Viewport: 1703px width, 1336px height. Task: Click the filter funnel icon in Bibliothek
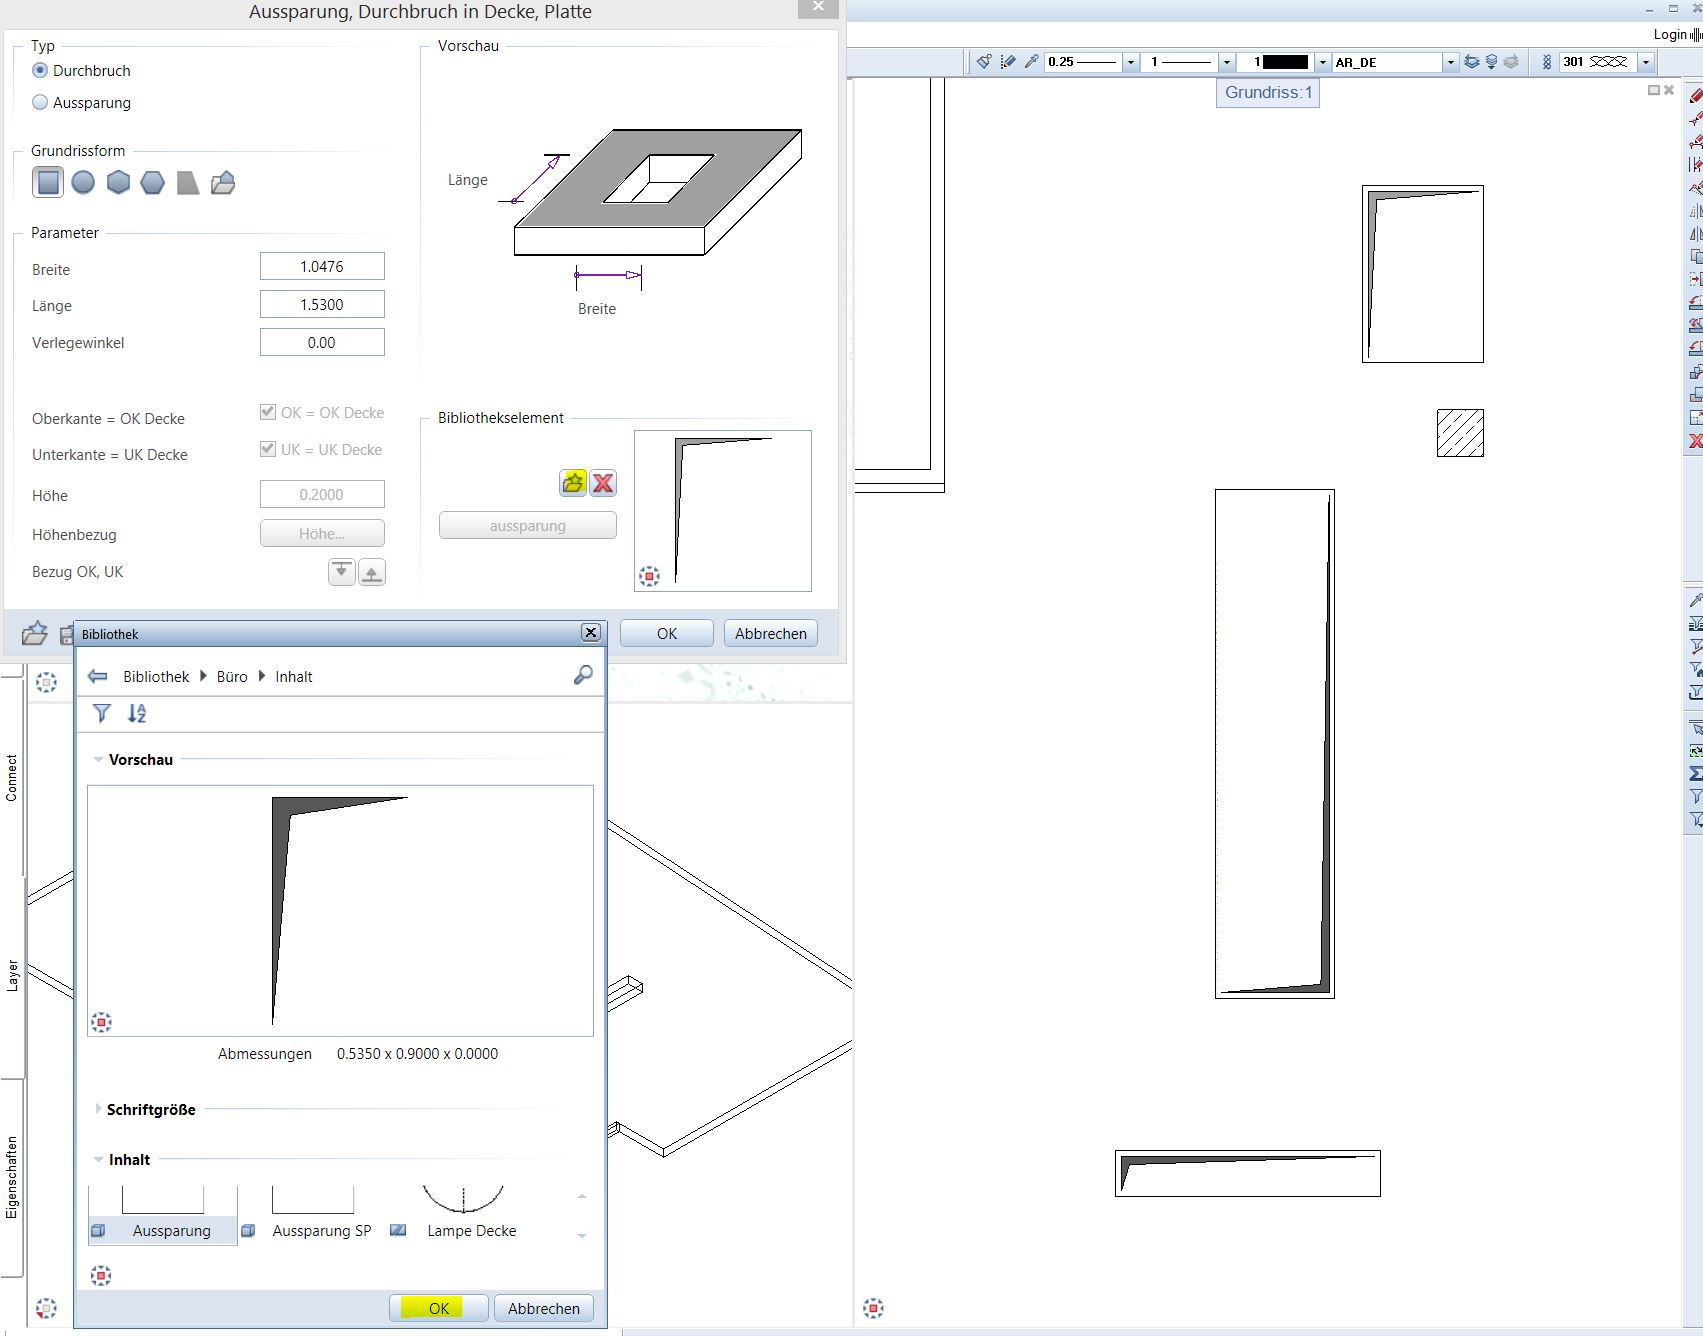102,713
